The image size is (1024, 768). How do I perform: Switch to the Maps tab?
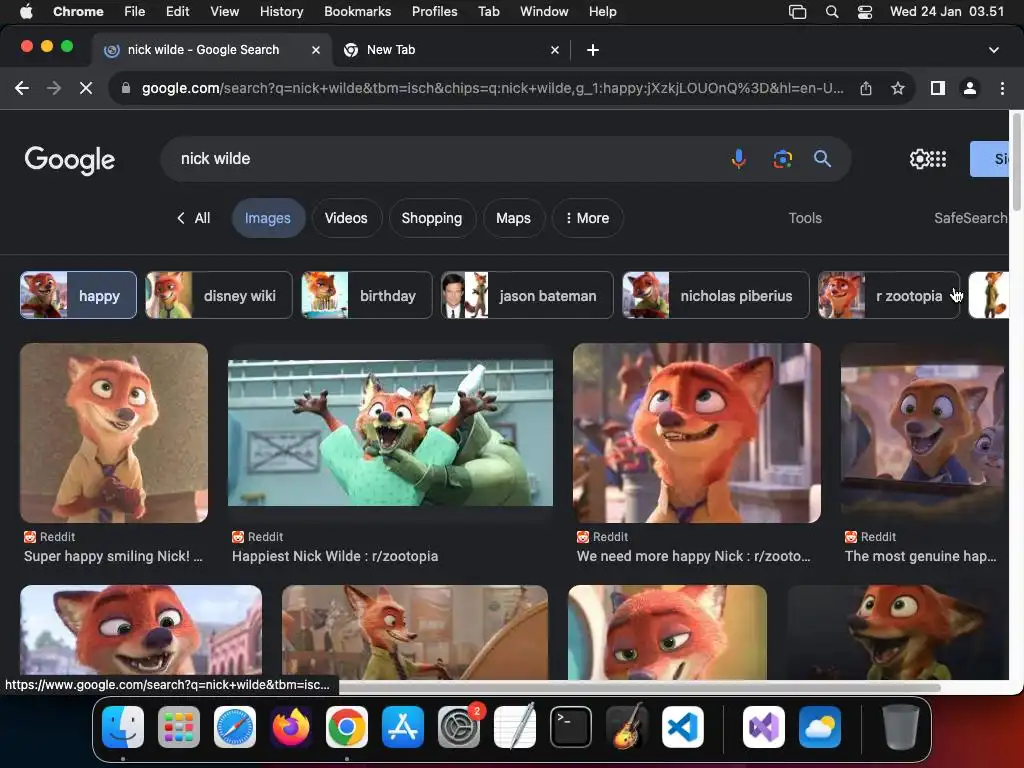pyautogui.click(x=513, y=218)
